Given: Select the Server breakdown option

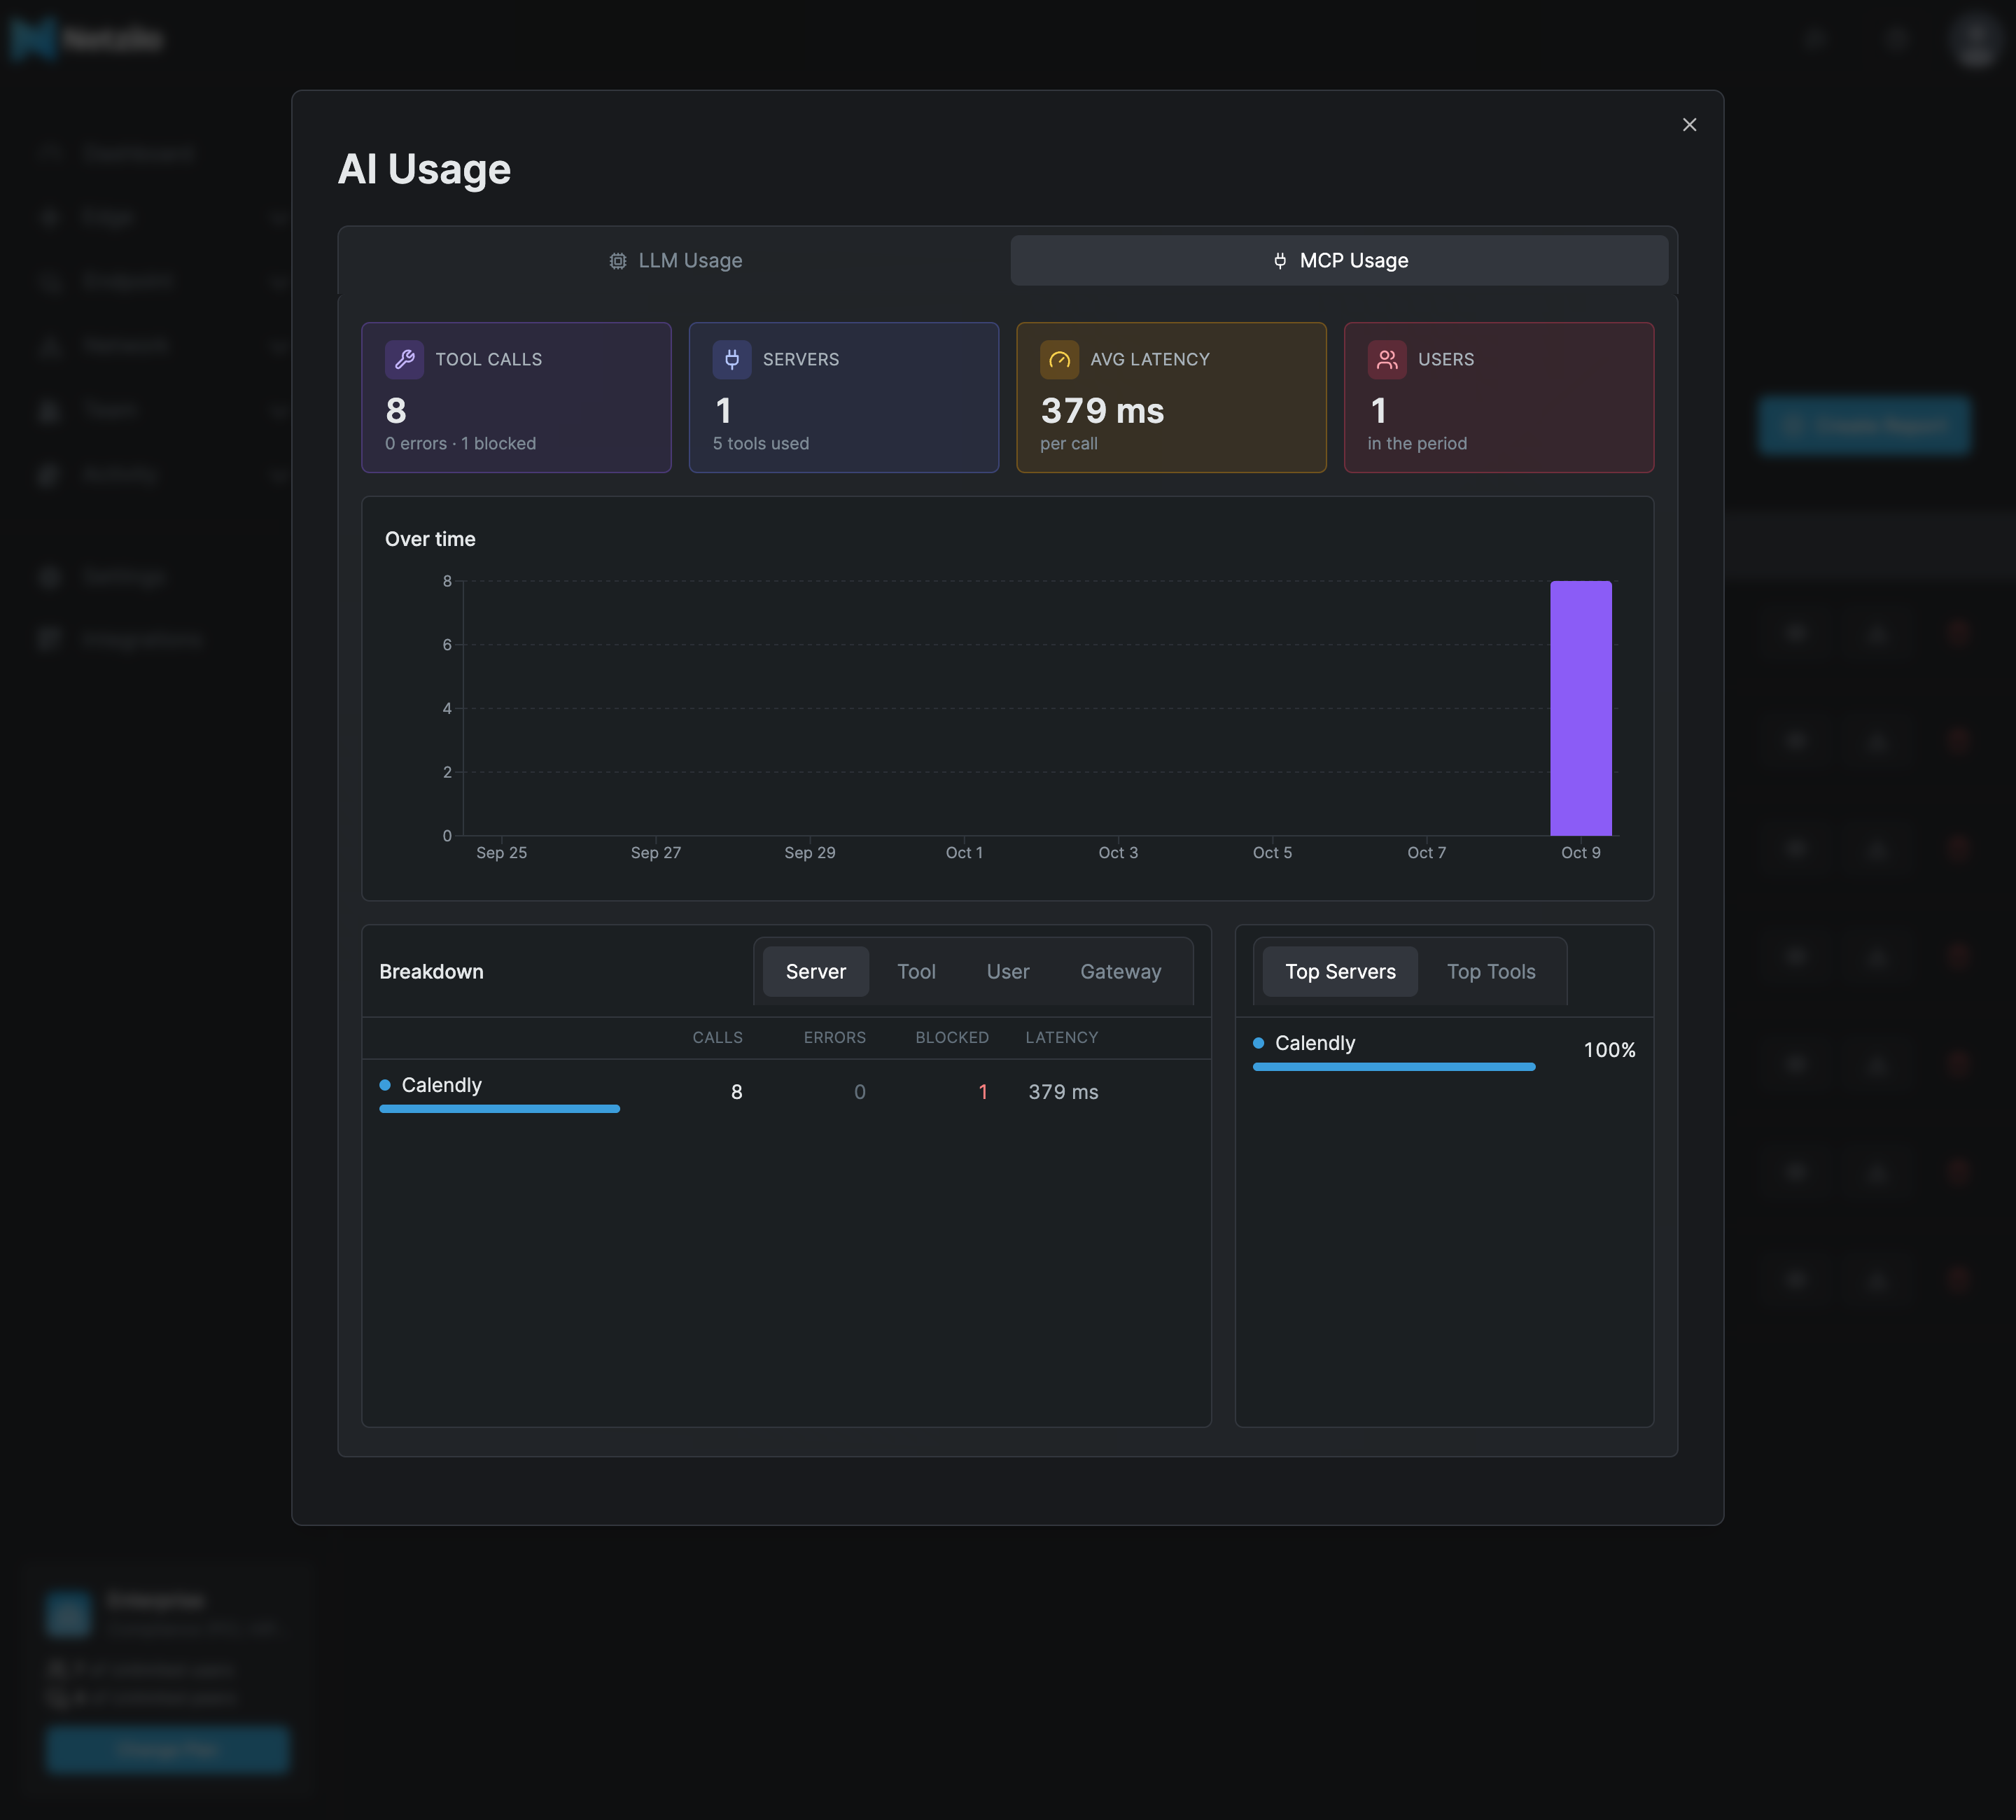Looking at the screenshot, I should click(816, 971).
